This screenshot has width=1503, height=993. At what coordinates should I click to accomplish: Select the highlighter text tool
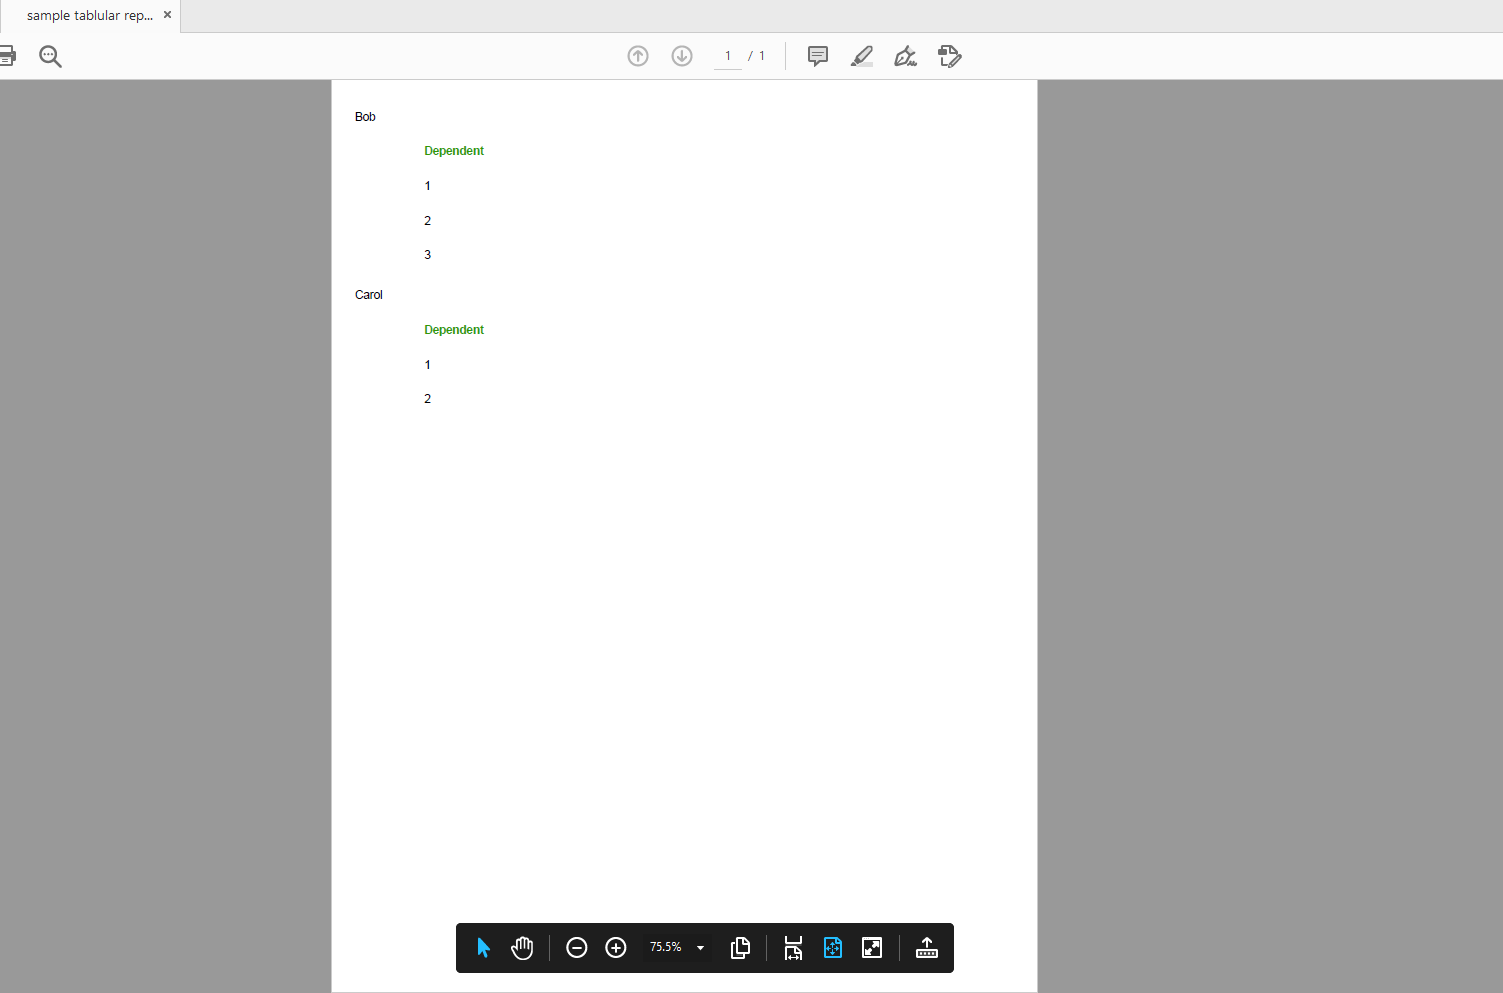pos(862,56)
